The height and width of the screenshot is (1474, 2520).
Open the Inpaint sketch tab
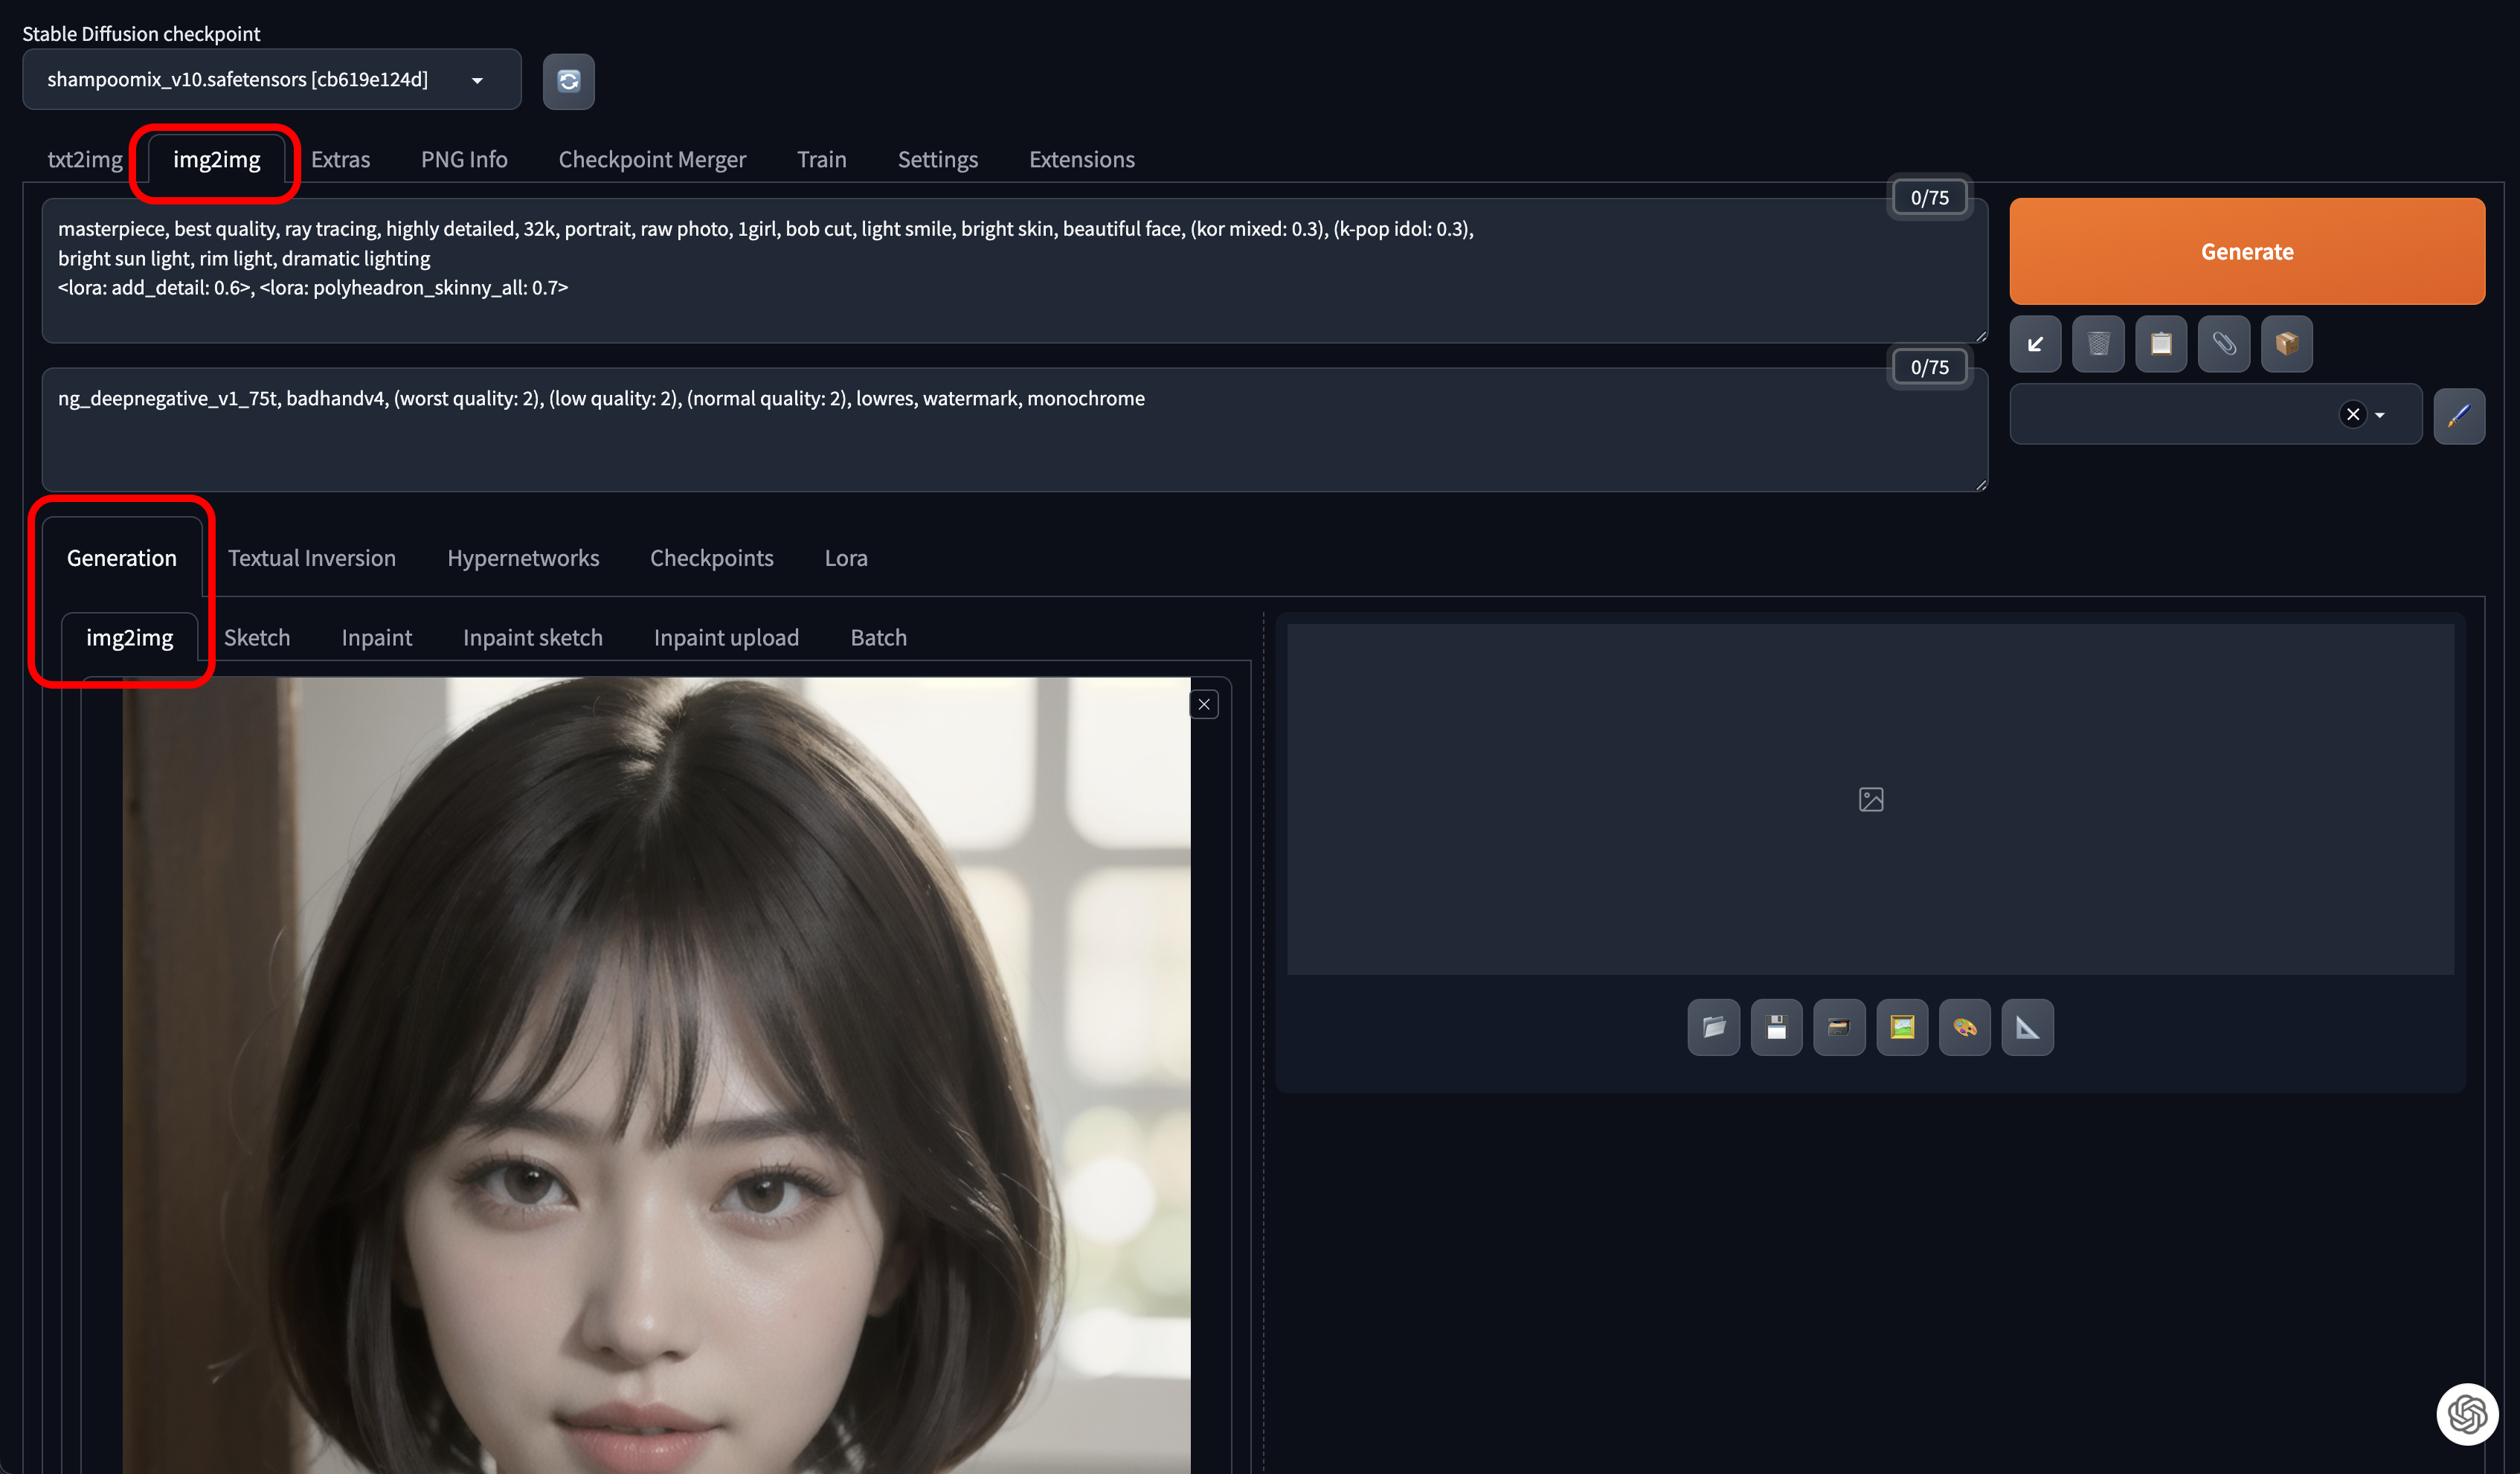coord(532,638)
